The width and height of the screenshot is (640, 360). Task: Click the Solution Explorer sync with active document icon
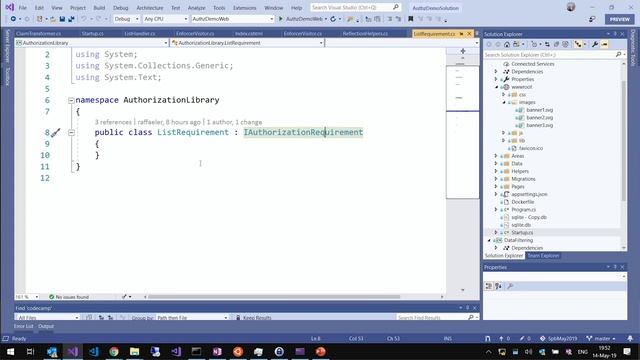(547, 44)
